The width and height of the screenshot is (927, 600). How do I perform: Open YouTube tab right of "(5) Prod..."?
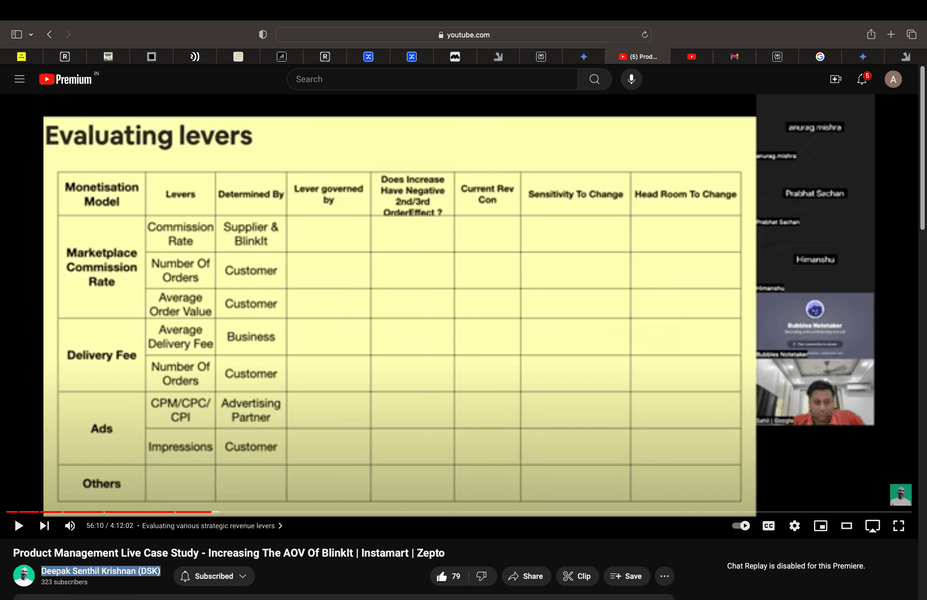pyautogui.click(x=692, y=57)
